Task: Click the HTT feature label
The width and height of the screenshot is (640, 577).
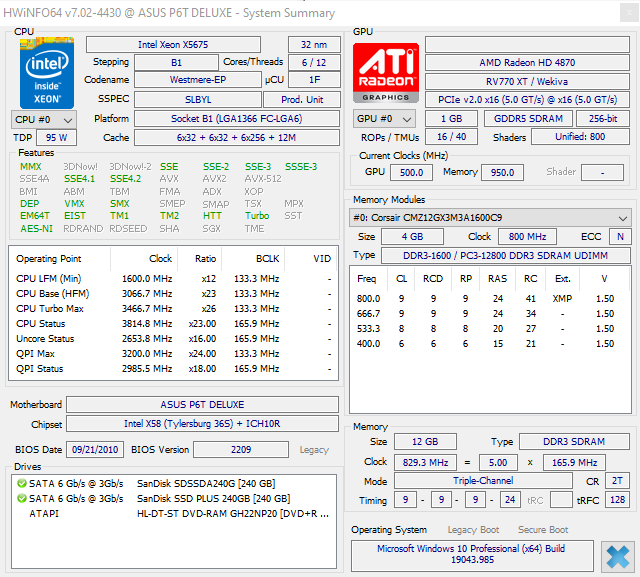Action: coord(212,215)
